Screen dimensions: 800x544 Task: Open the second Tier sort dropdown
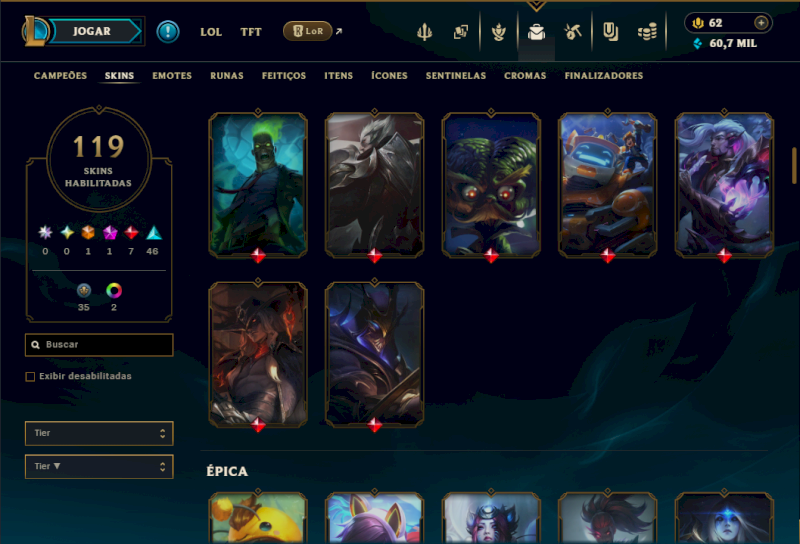tap(99, 466)
